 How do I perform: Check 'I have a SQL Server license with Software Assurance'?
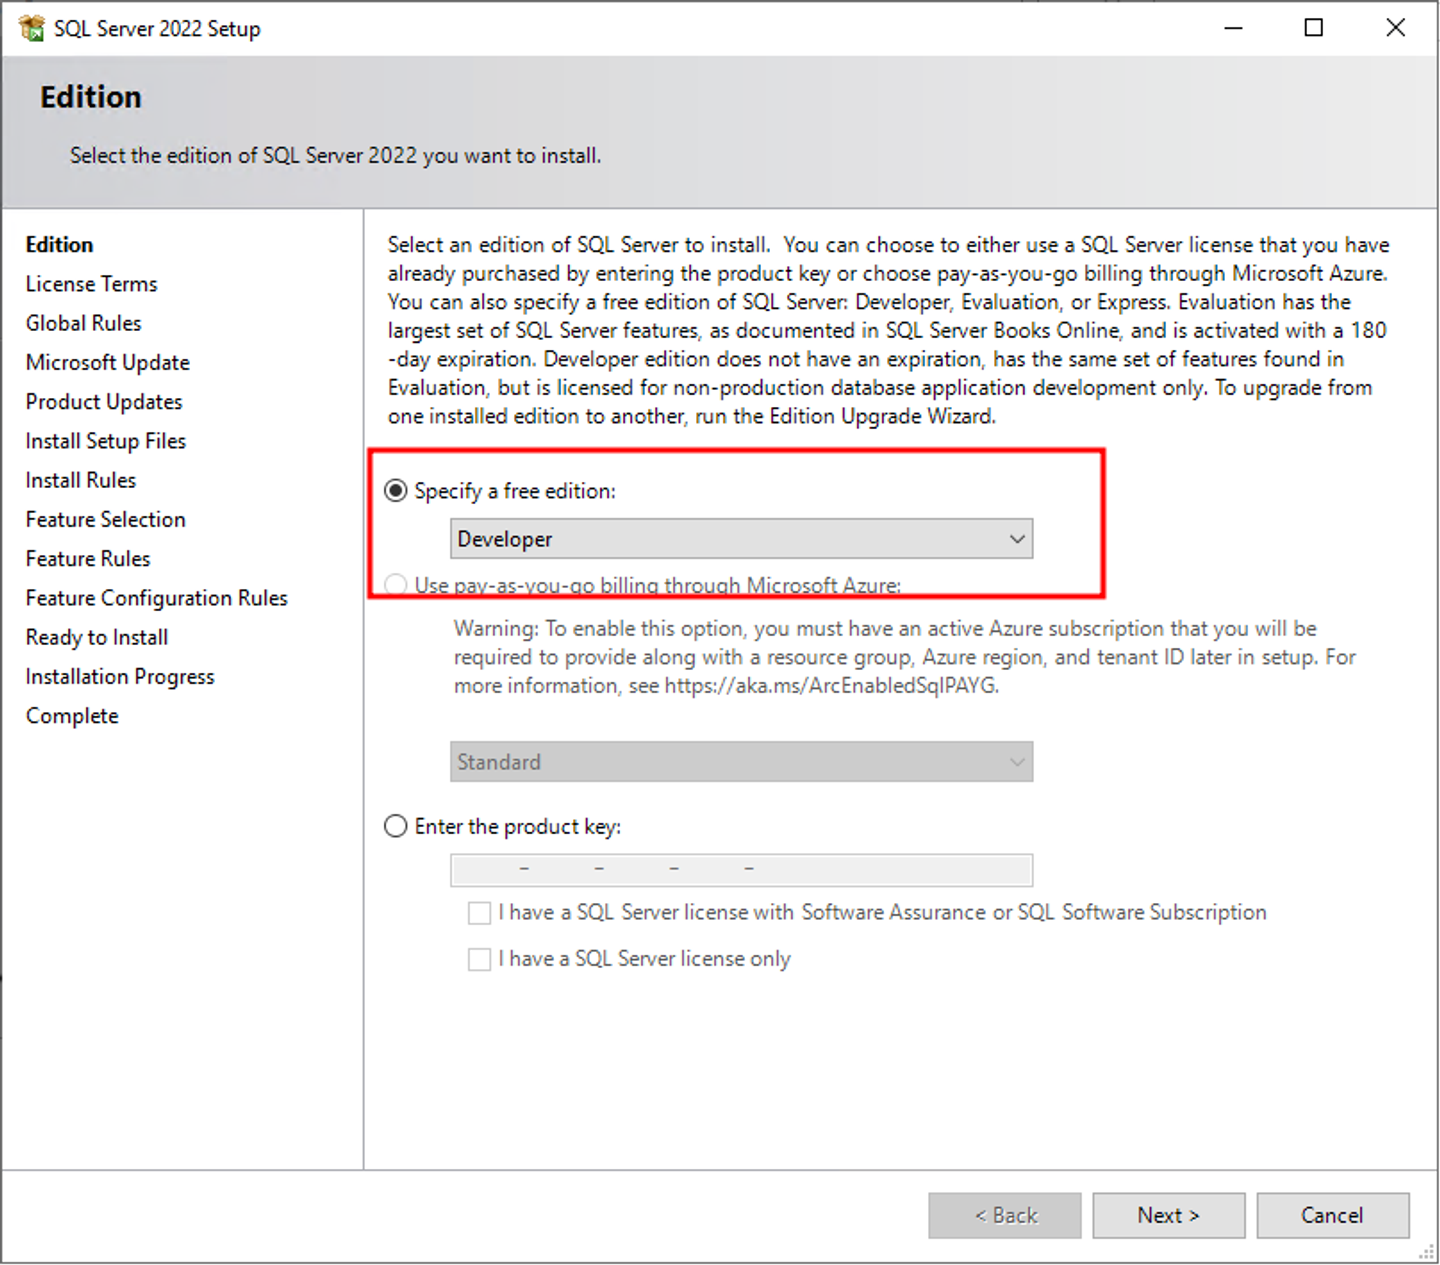pyautogui.click(x=480, y=913)
